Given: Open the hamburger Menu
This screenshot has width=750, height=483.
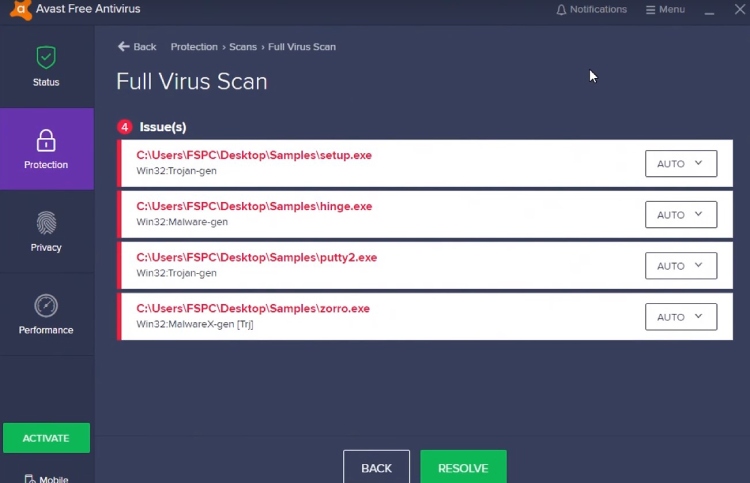Looking at the screenshot, I should pyautogui.click(x=665, y=10).
